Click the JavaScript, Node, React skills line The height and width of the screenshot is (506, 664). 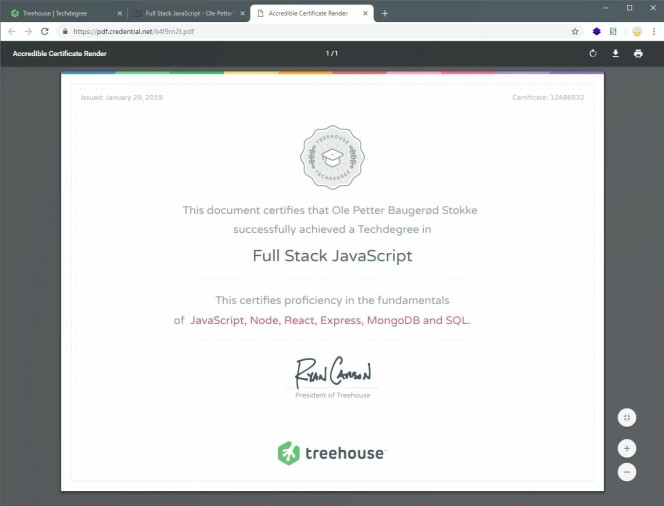pos(330,320)
